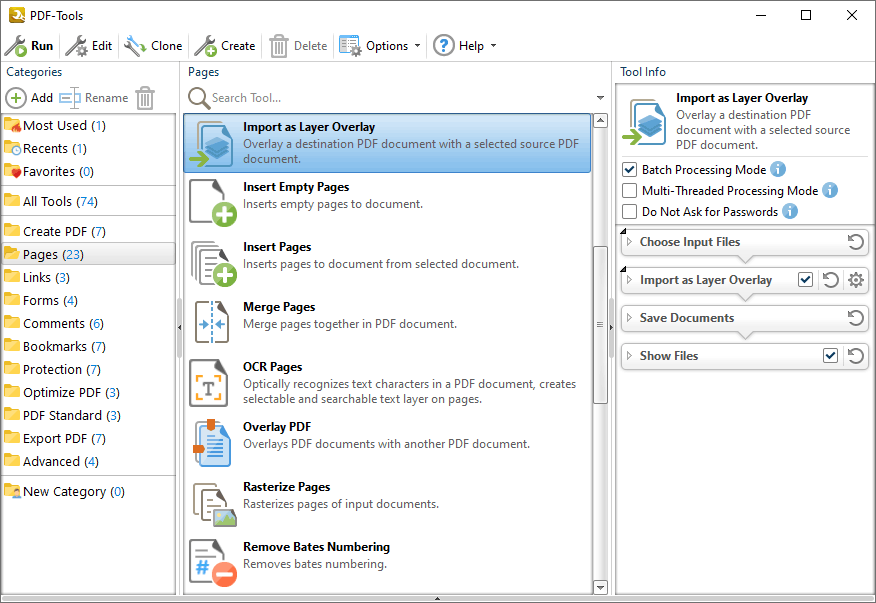This screenshot has height=603, width=876.
Task: Click the Search Tool input field
Action: click(401, 98)
